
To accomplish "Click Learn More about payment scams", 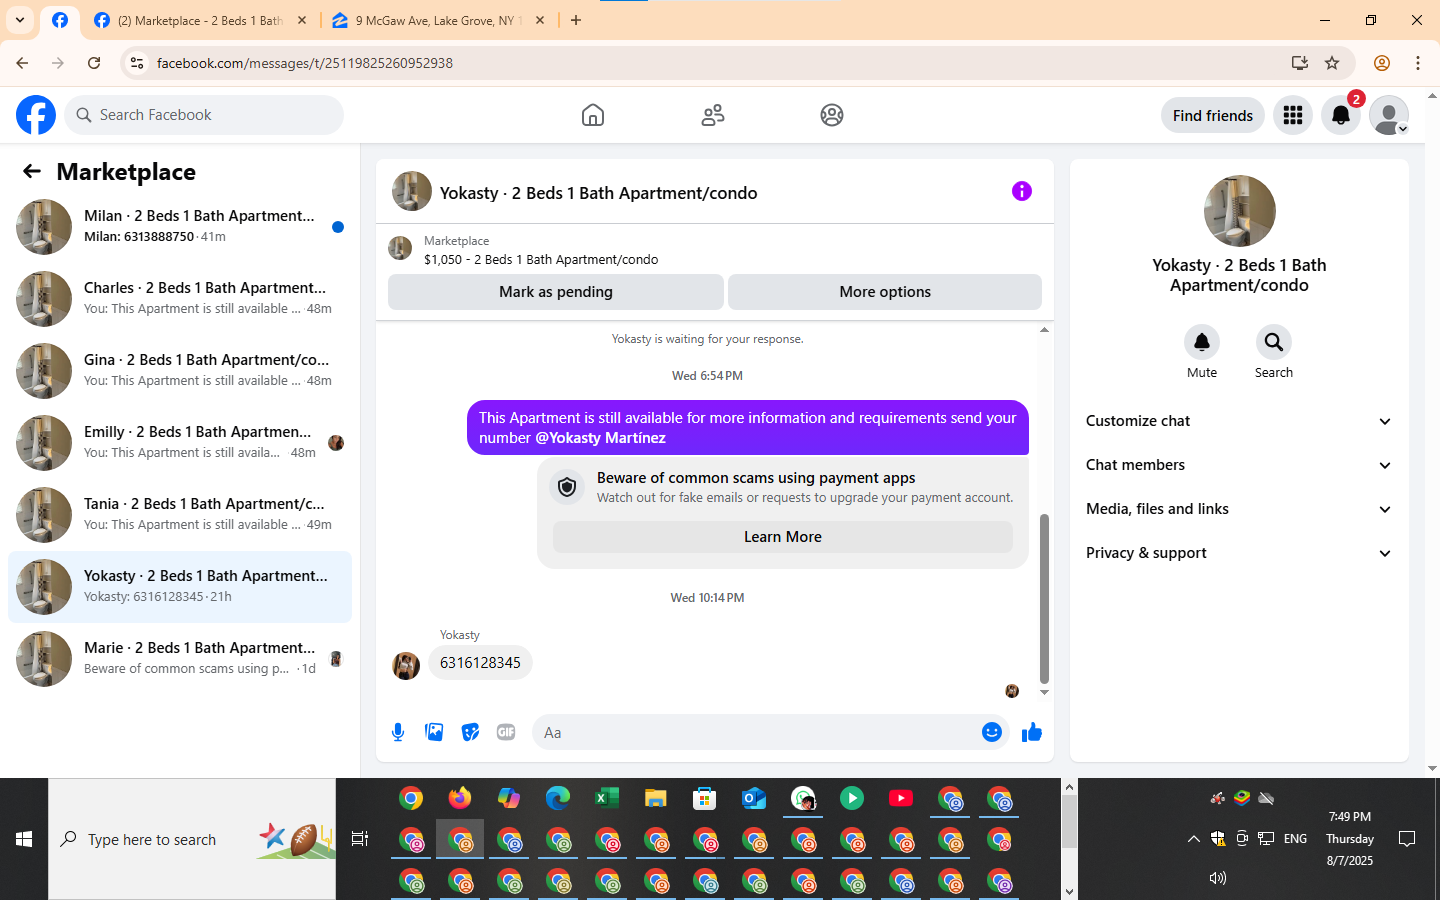I will 783,537.
